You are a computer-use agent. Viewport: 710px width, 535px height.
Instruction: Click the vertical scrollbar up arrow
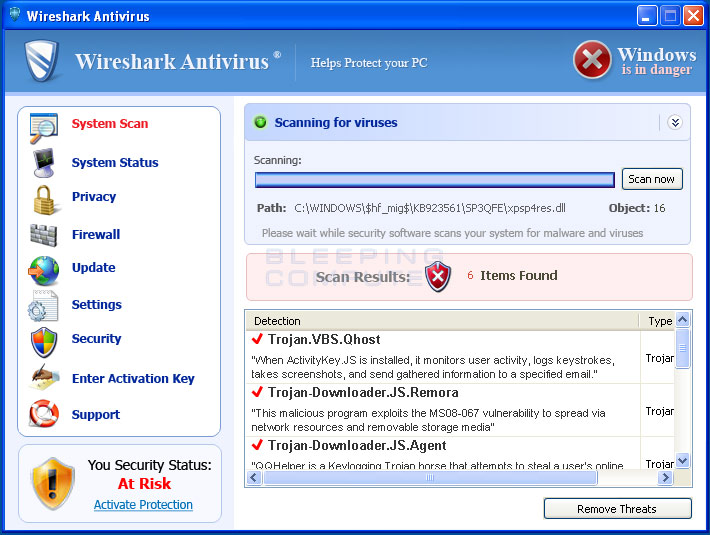682,320
